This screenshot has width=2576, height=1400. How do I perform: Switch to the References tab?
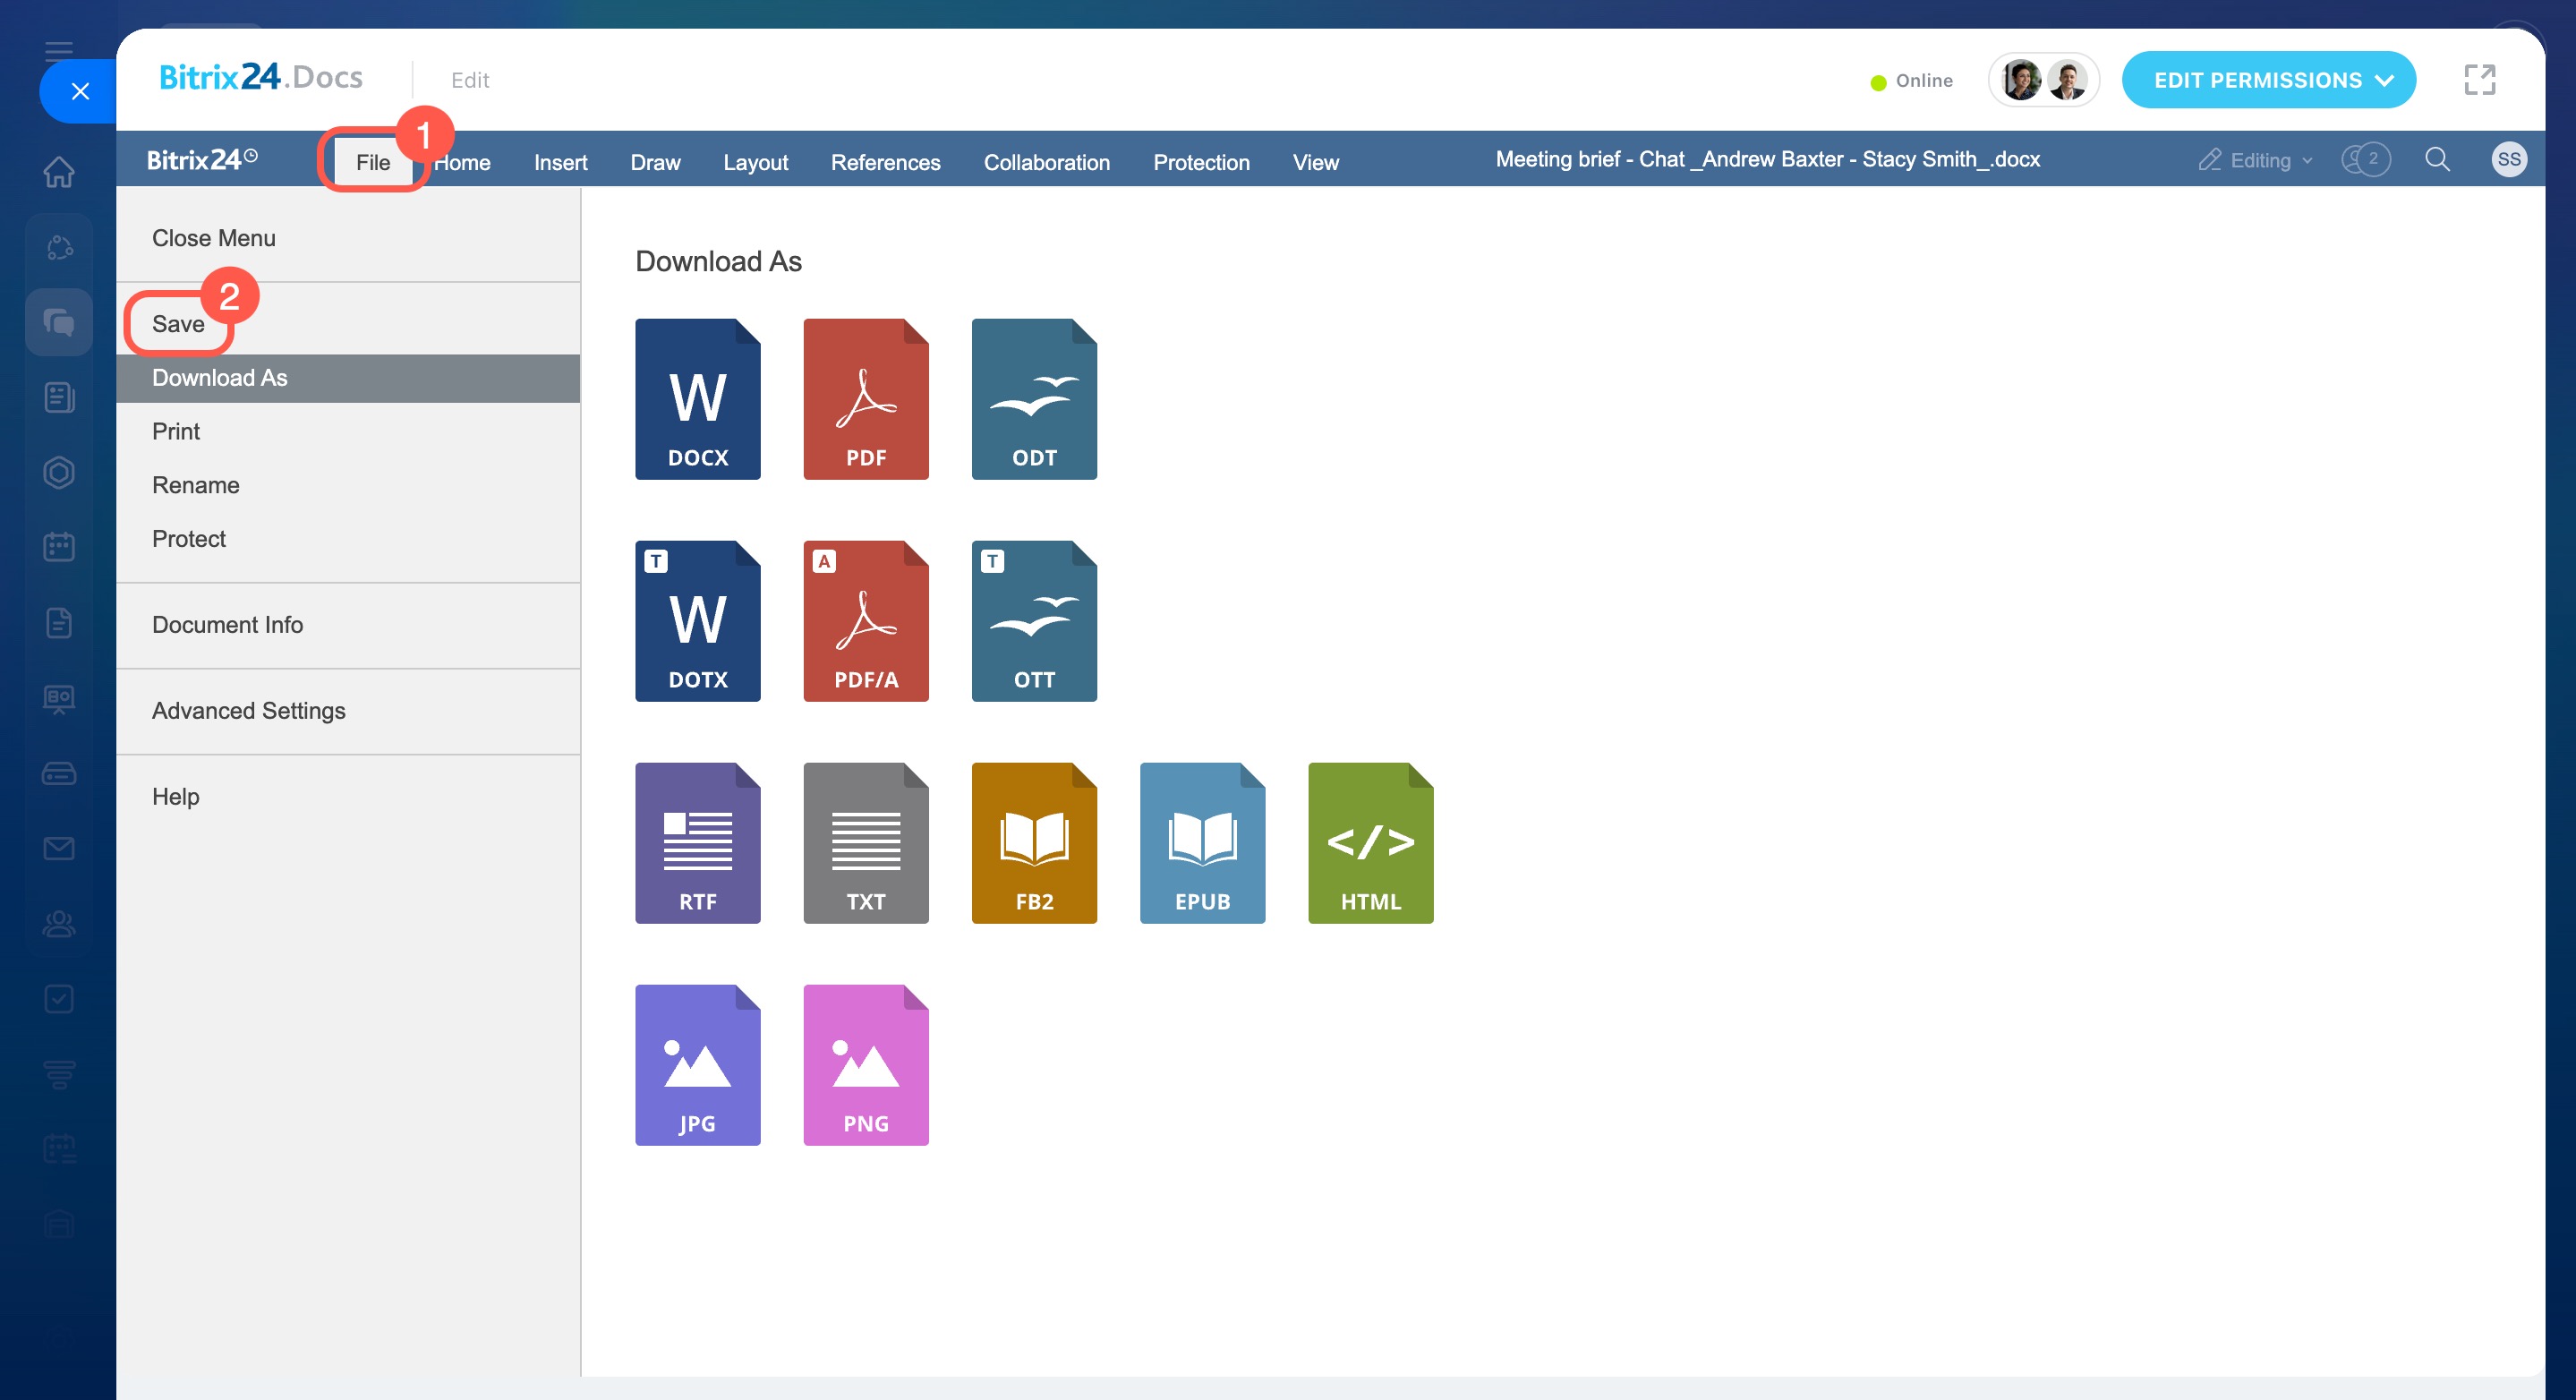click(x=885, y=162)
